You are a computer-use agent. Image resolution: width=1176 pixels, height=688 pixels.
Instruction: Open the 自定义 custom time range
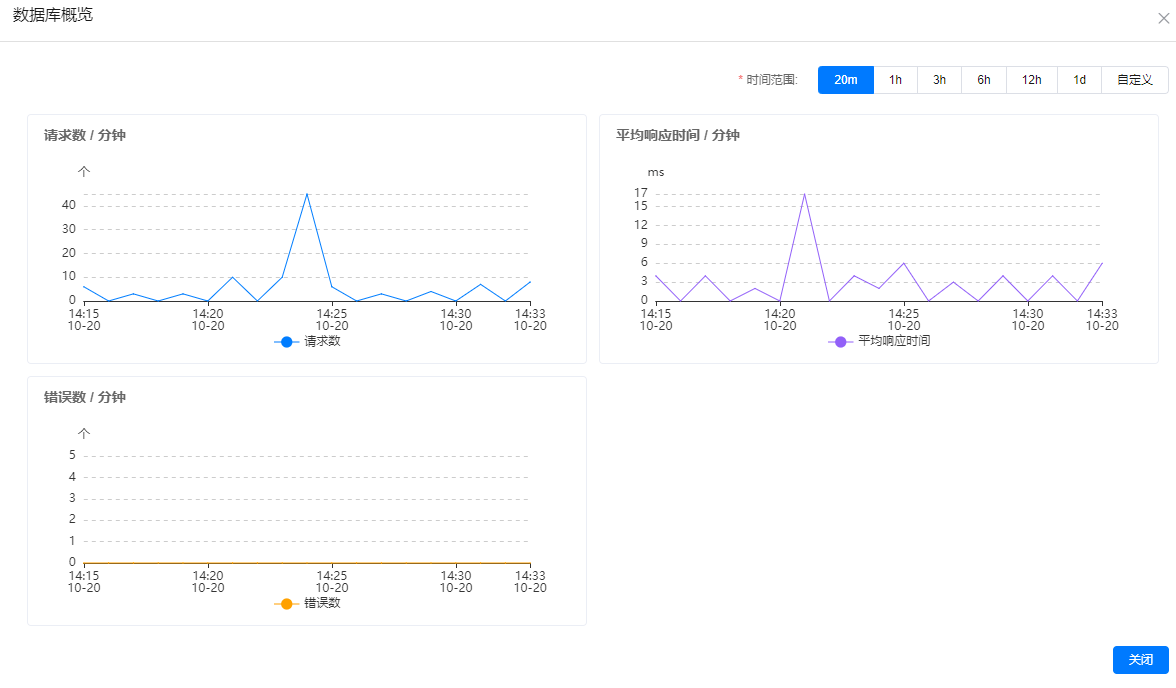click(1135, 80)
